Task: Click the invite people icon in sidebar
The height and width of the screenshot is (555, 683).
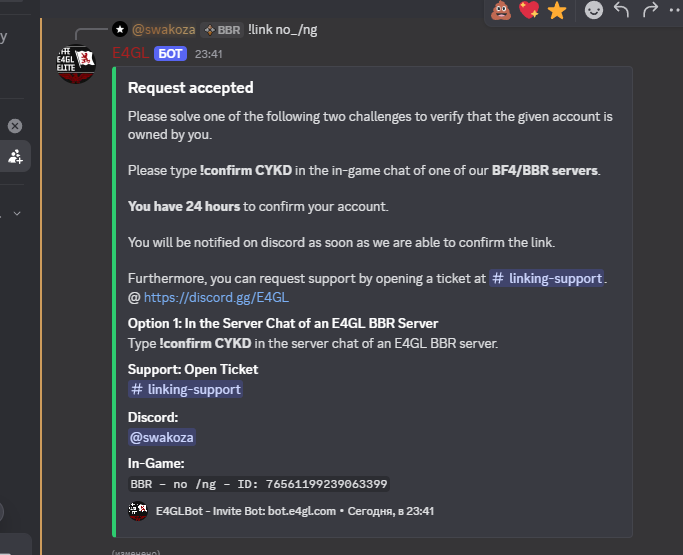Action: click(x=15, y=156)
